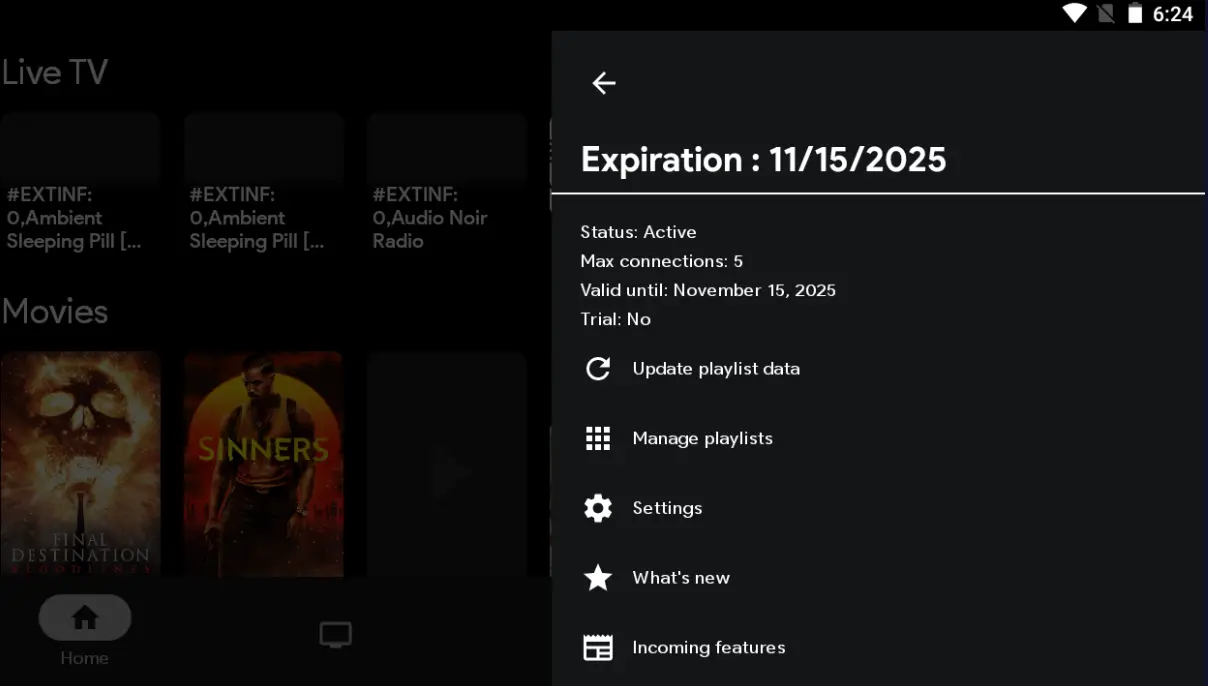Tap the Home label in navigation
The image size is (1208, 686).
[x=84, y=658]
